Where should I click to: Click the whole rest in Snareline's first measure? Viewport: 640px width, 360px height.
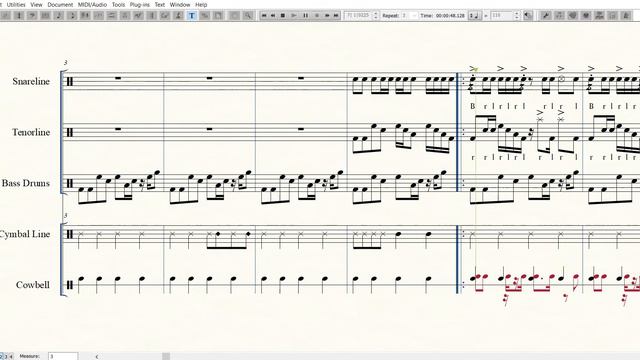[x=118, y=78]
